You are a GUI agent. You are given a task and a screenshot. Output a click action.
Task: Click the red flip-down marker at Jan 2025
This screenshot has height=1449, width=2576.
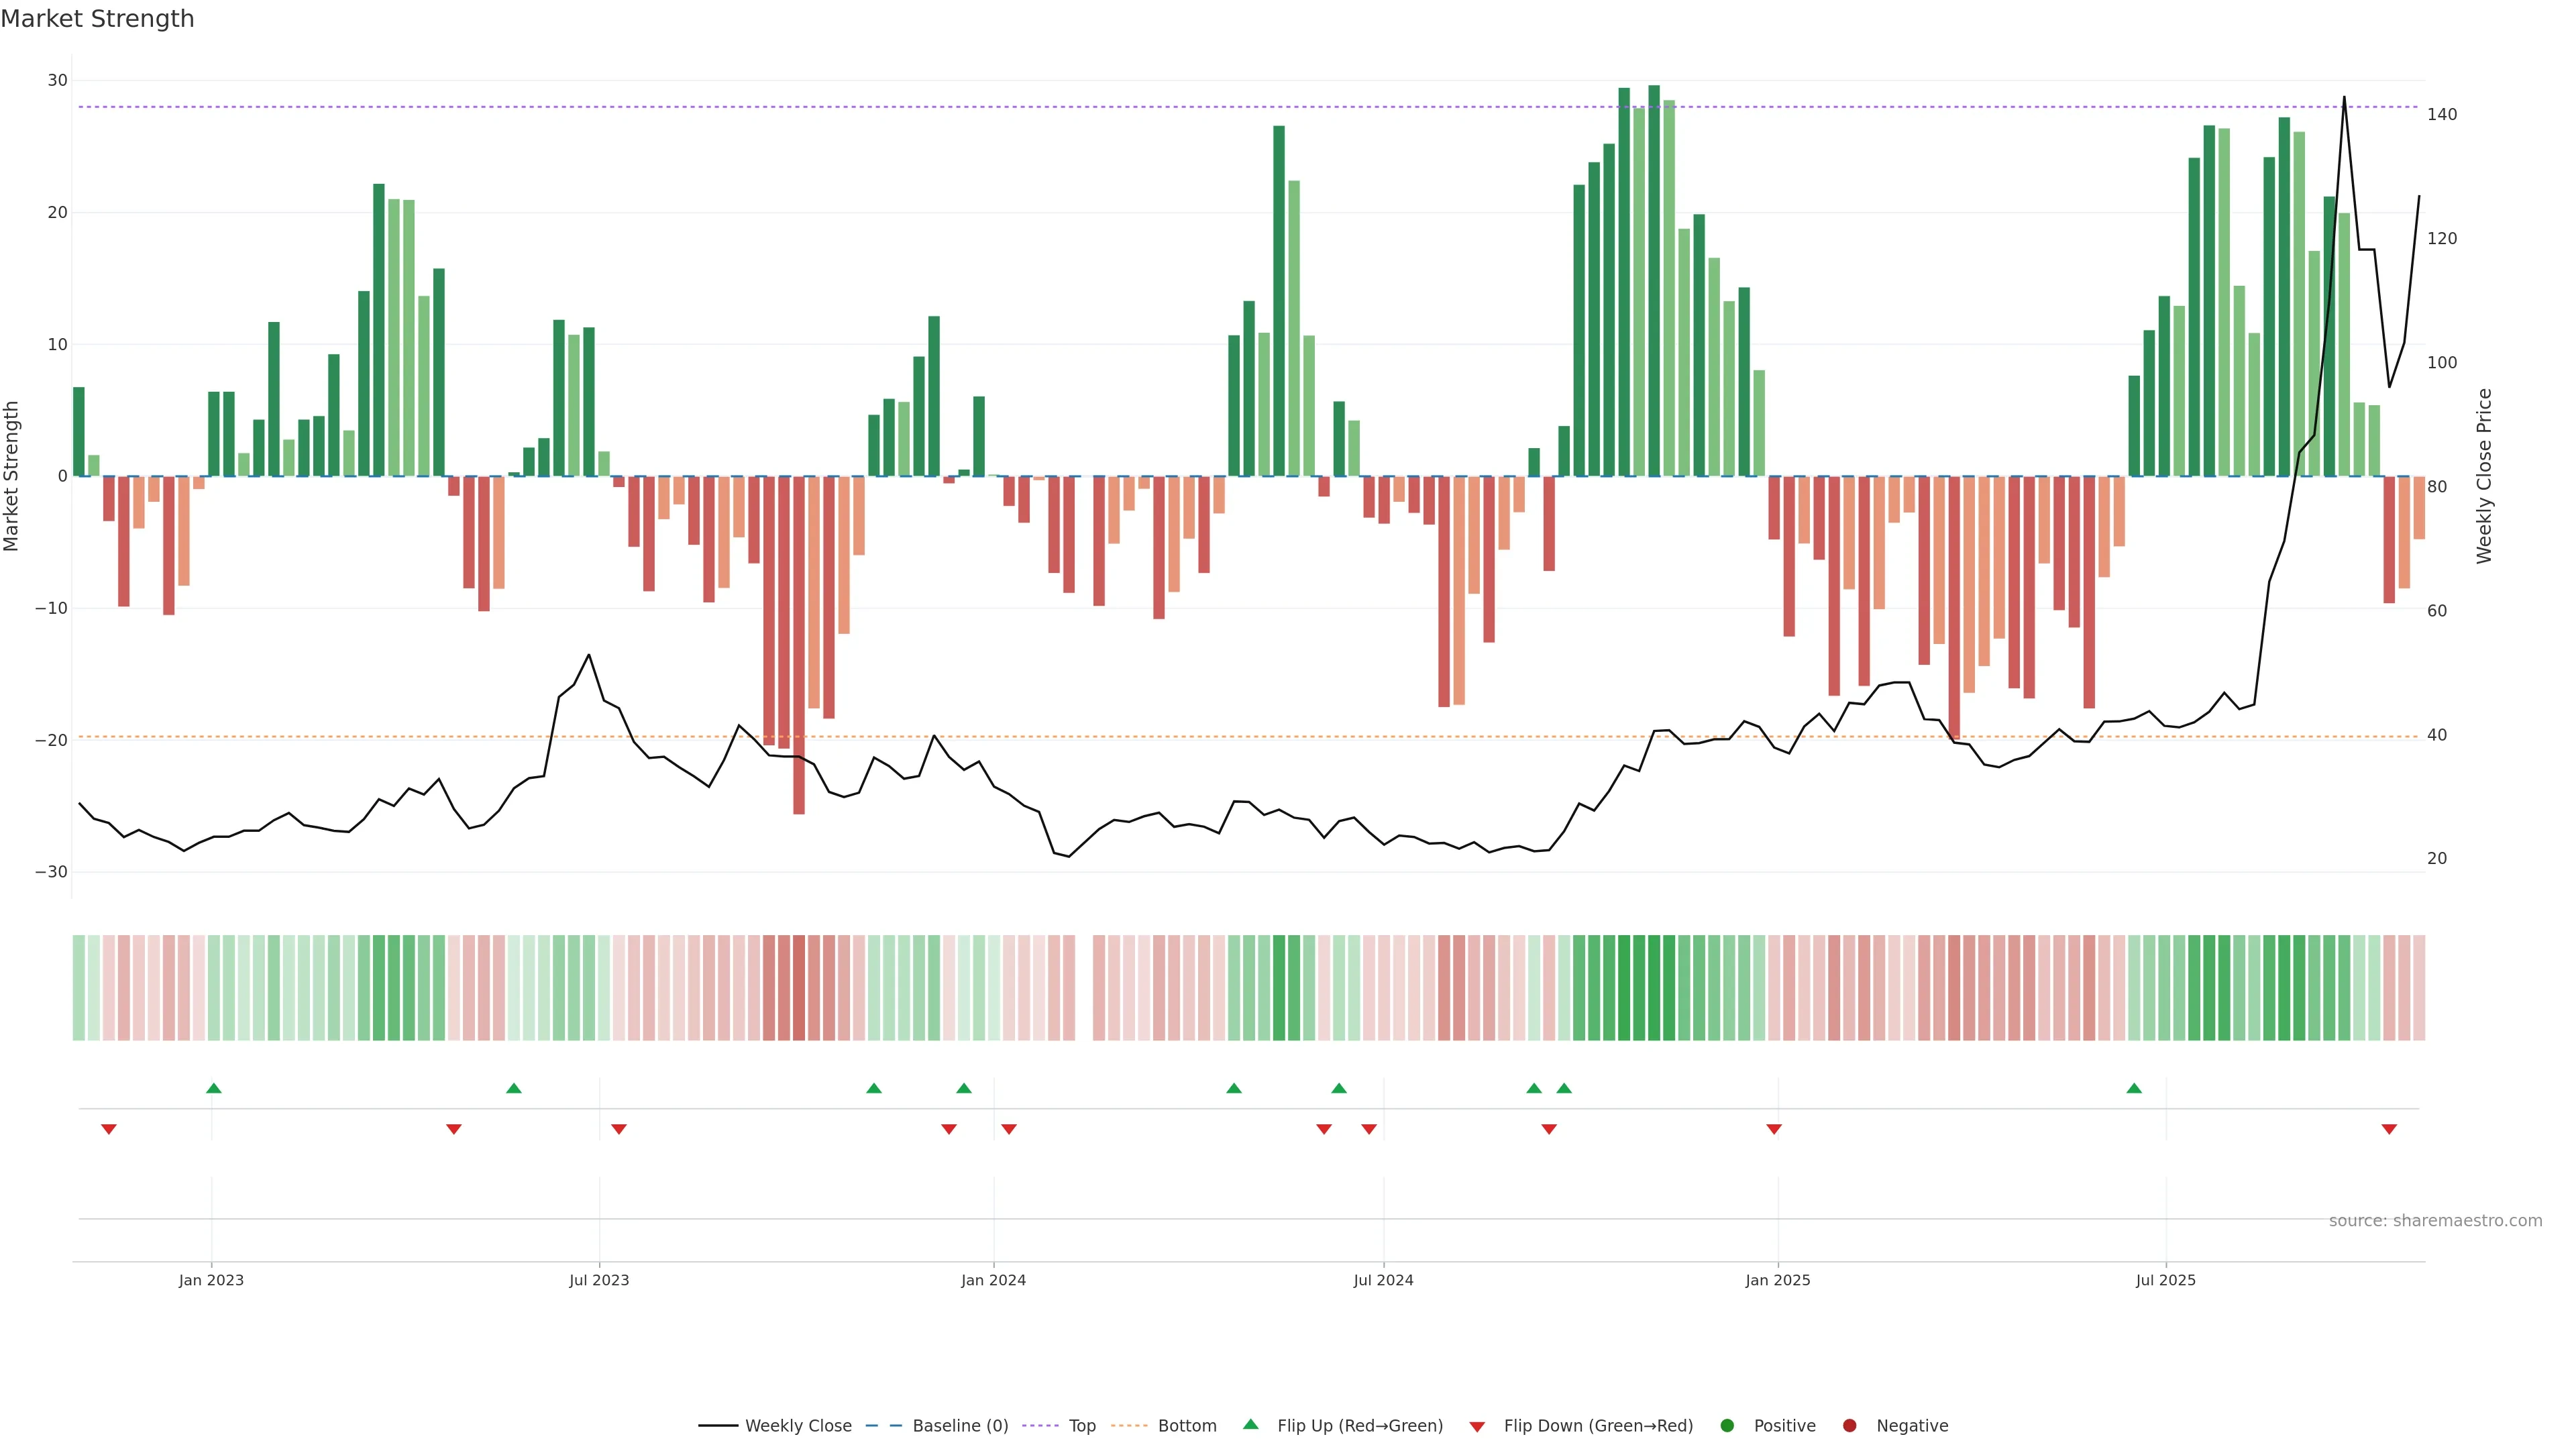pos(1774,1129)
